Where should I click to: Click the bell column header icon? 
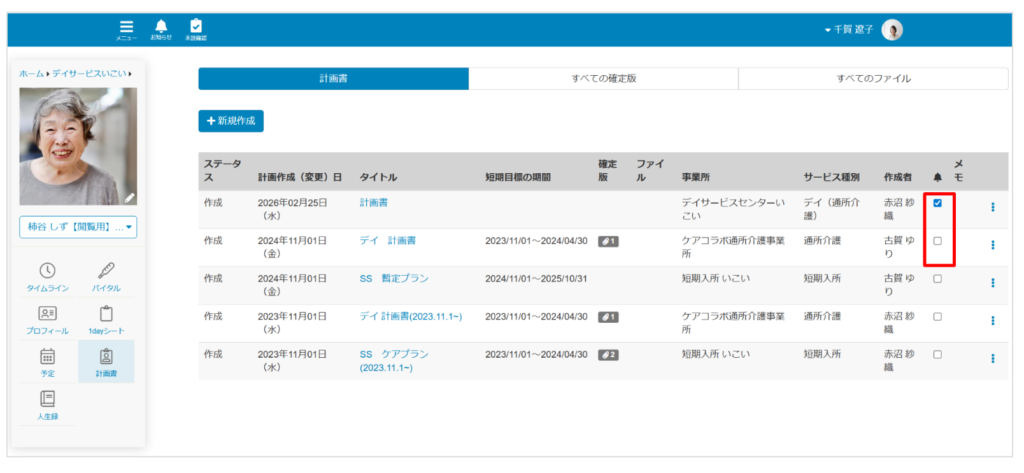tap(938, 177)
